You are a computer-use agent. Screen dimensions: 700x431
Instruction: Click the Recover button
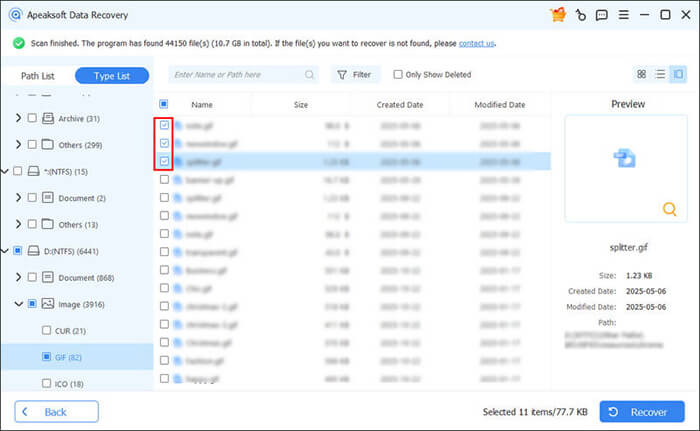642,412
